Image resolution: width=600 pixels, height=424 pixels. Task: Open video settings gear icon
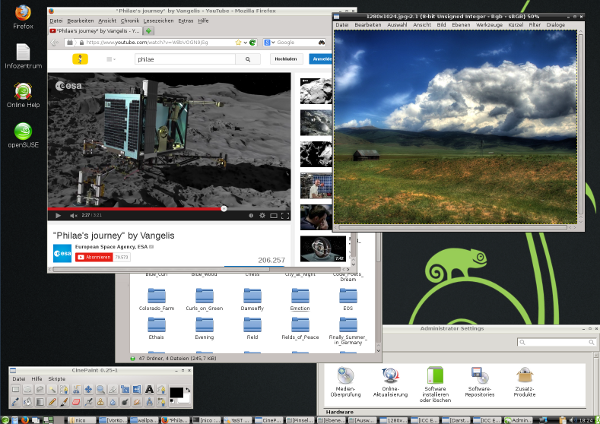click(262, 215)
